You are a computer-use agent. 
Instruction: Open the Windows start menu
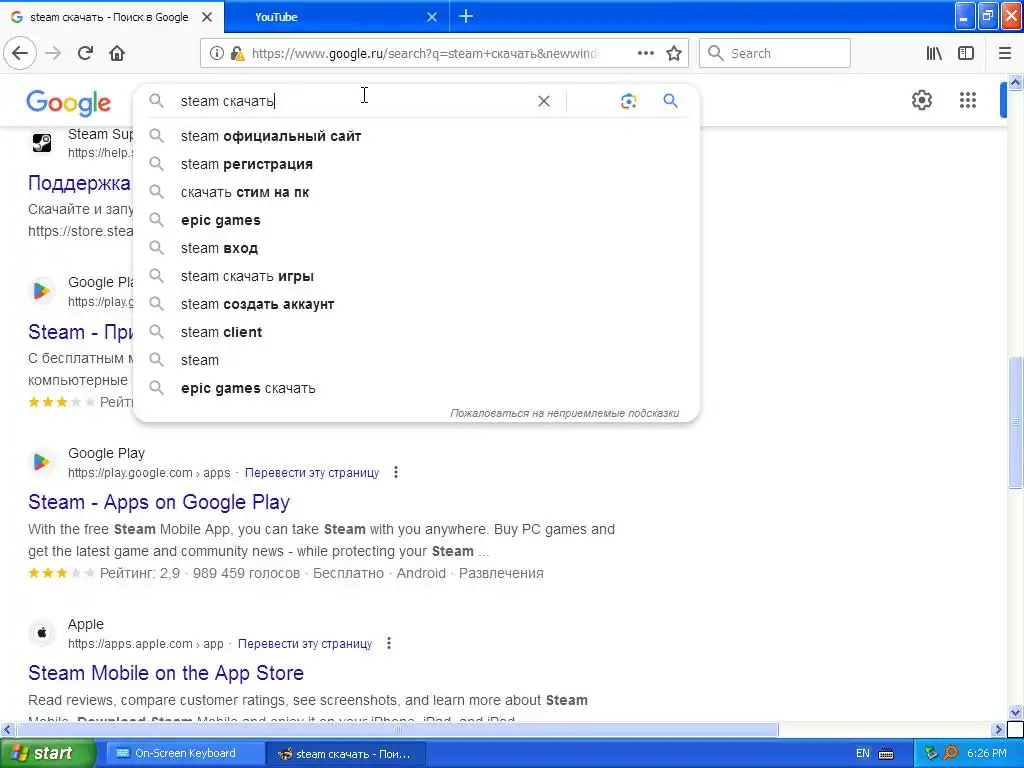pyautogui.click(x=47, y=754)
